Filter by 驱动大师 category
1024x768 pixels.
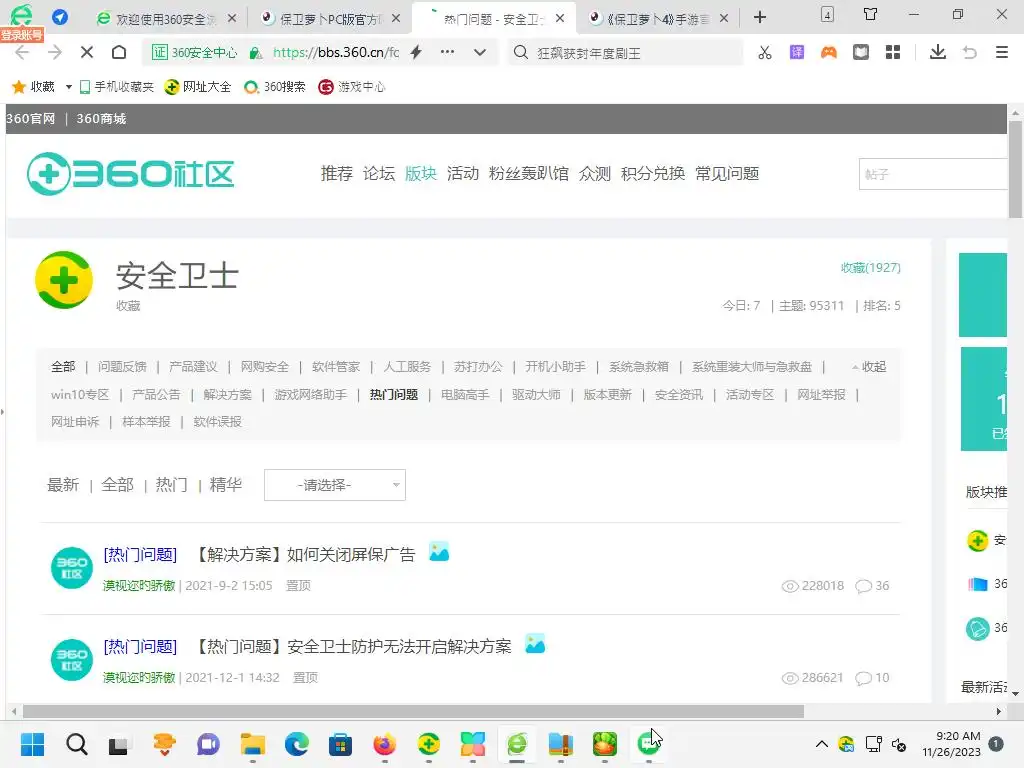pos(536,394)
